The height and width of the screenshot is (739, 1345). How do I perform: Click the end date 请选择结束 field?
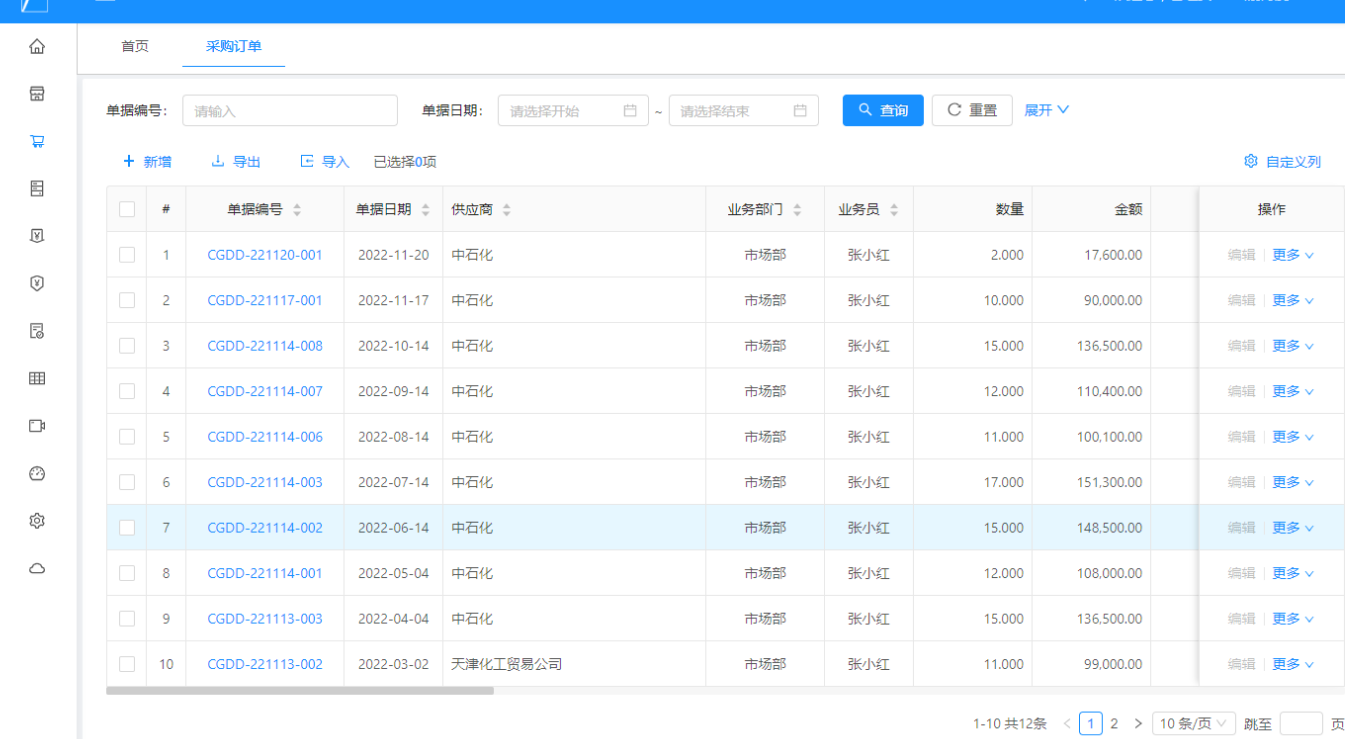[744, 111]
